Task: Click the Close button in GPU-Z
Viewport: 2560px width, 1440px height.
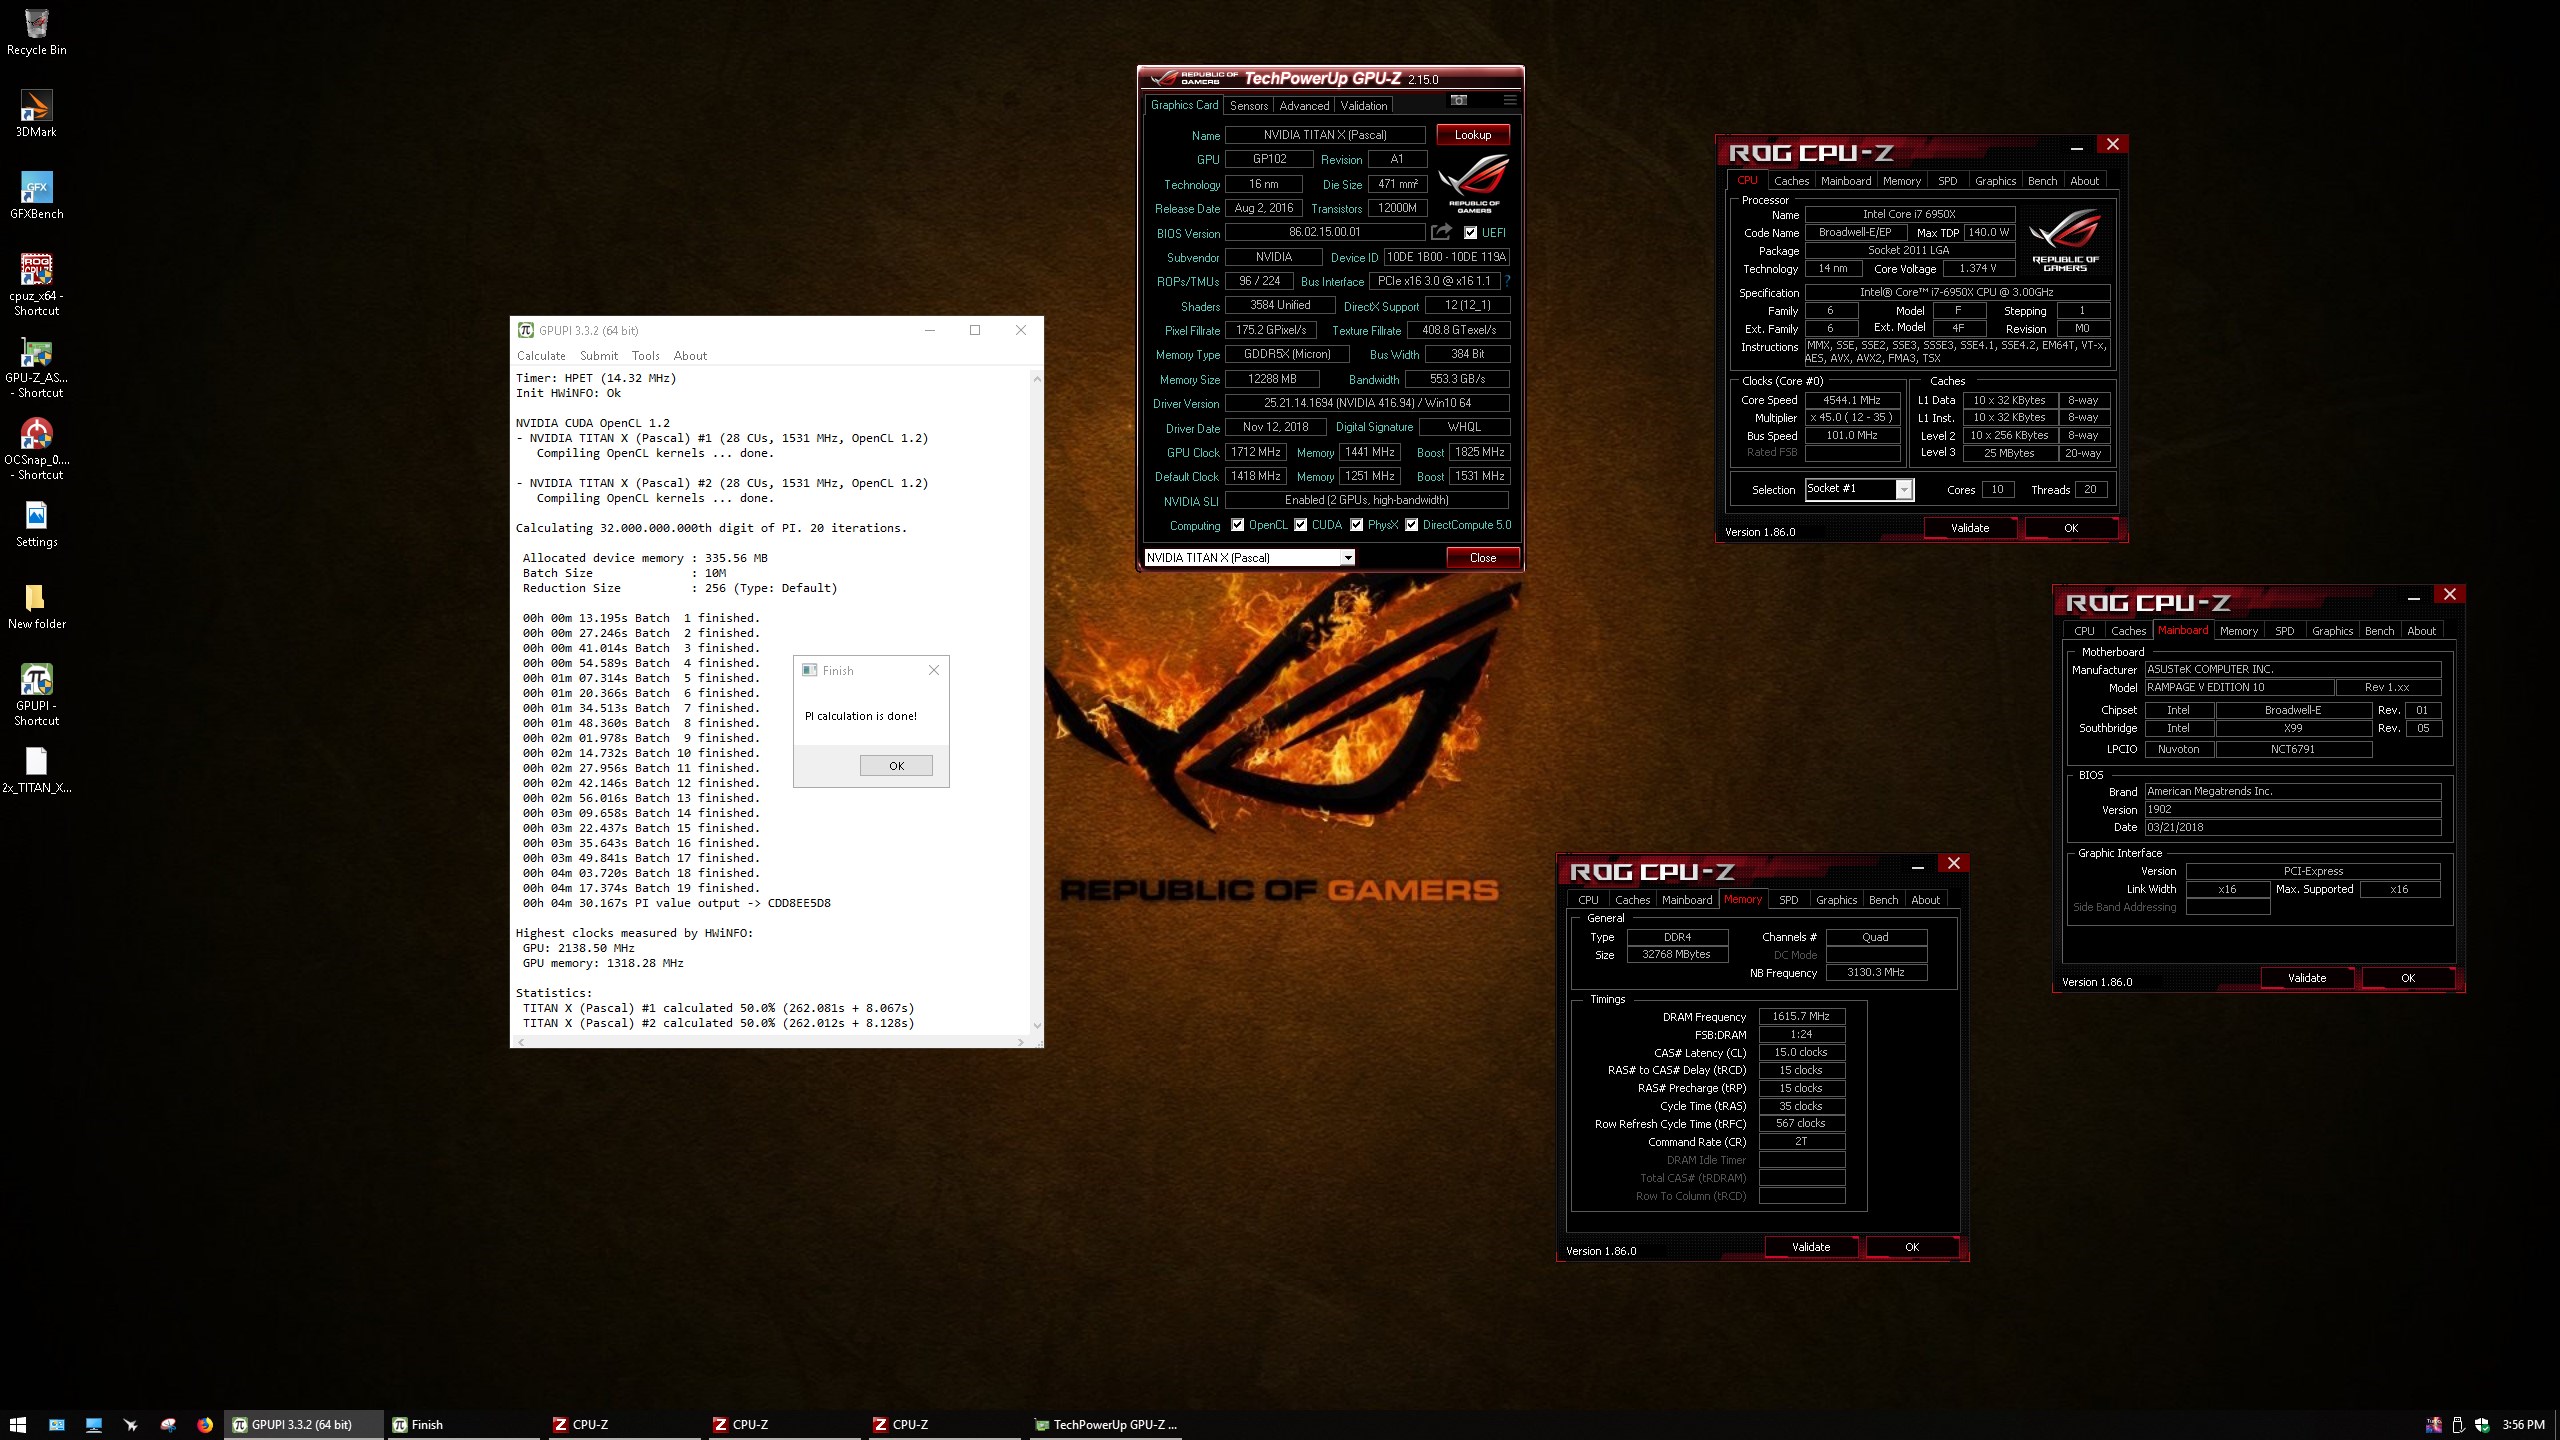Action: pos(1483,558)
